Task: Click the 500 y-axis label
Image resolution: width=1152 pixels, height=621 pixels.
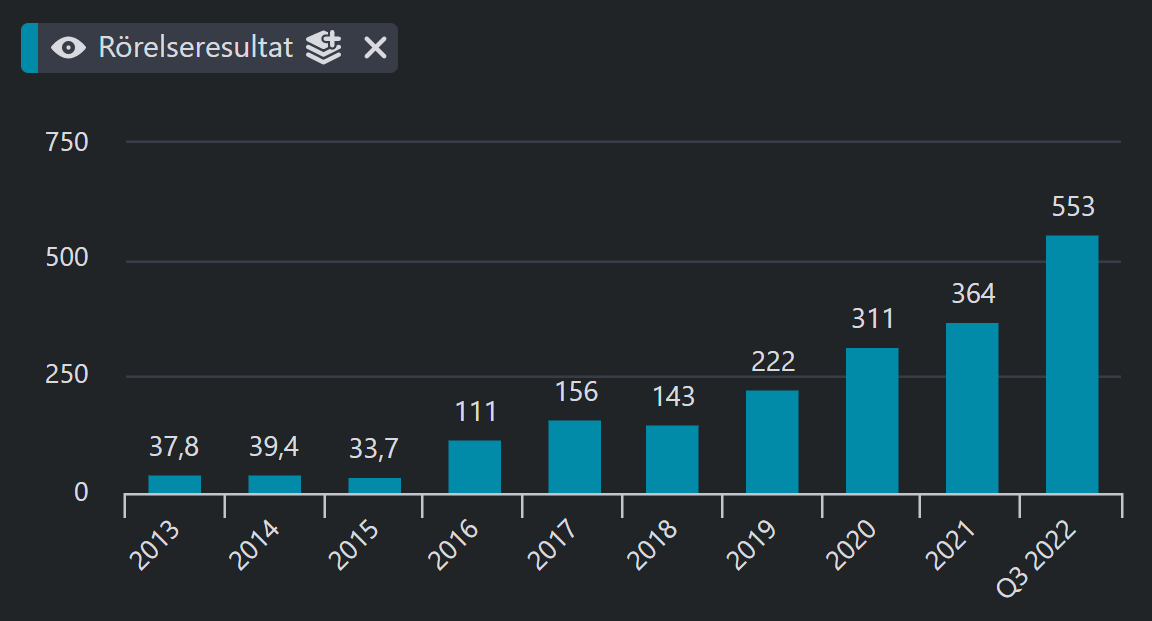Action: click(67, 257)
